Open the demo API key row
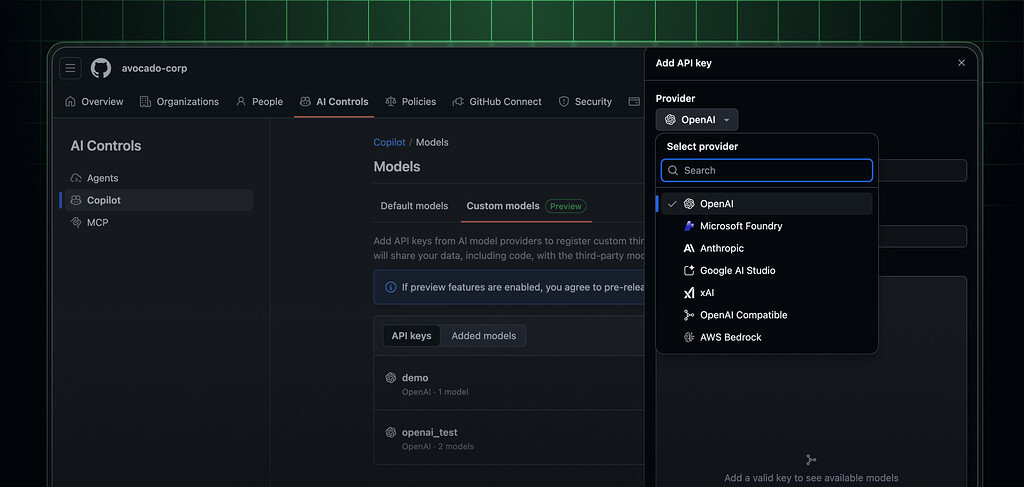This screenshot has height=487, width=1024. pyautogui.click(x=509, y=384)
